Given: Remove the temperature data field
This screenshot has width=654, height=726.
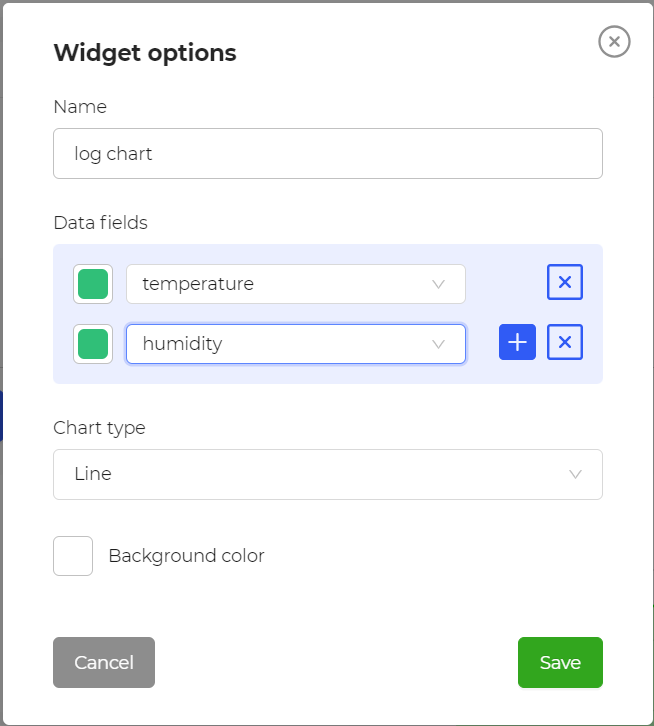Looking at the screenshot, I should 565,283.
